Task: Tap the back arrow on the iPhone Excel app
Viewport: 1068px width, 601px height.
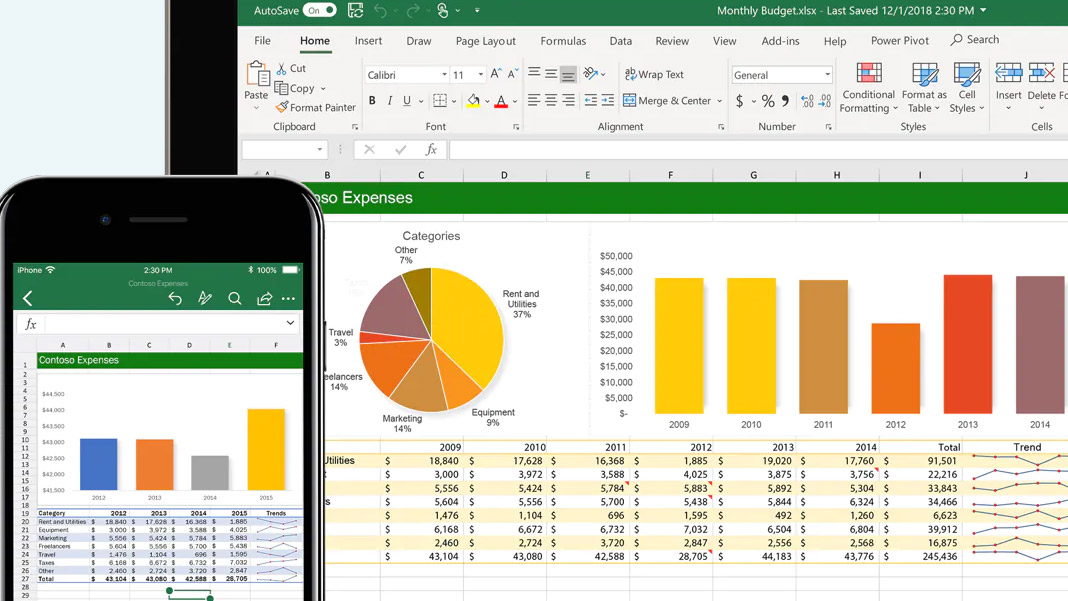Action: pos(28,298)
